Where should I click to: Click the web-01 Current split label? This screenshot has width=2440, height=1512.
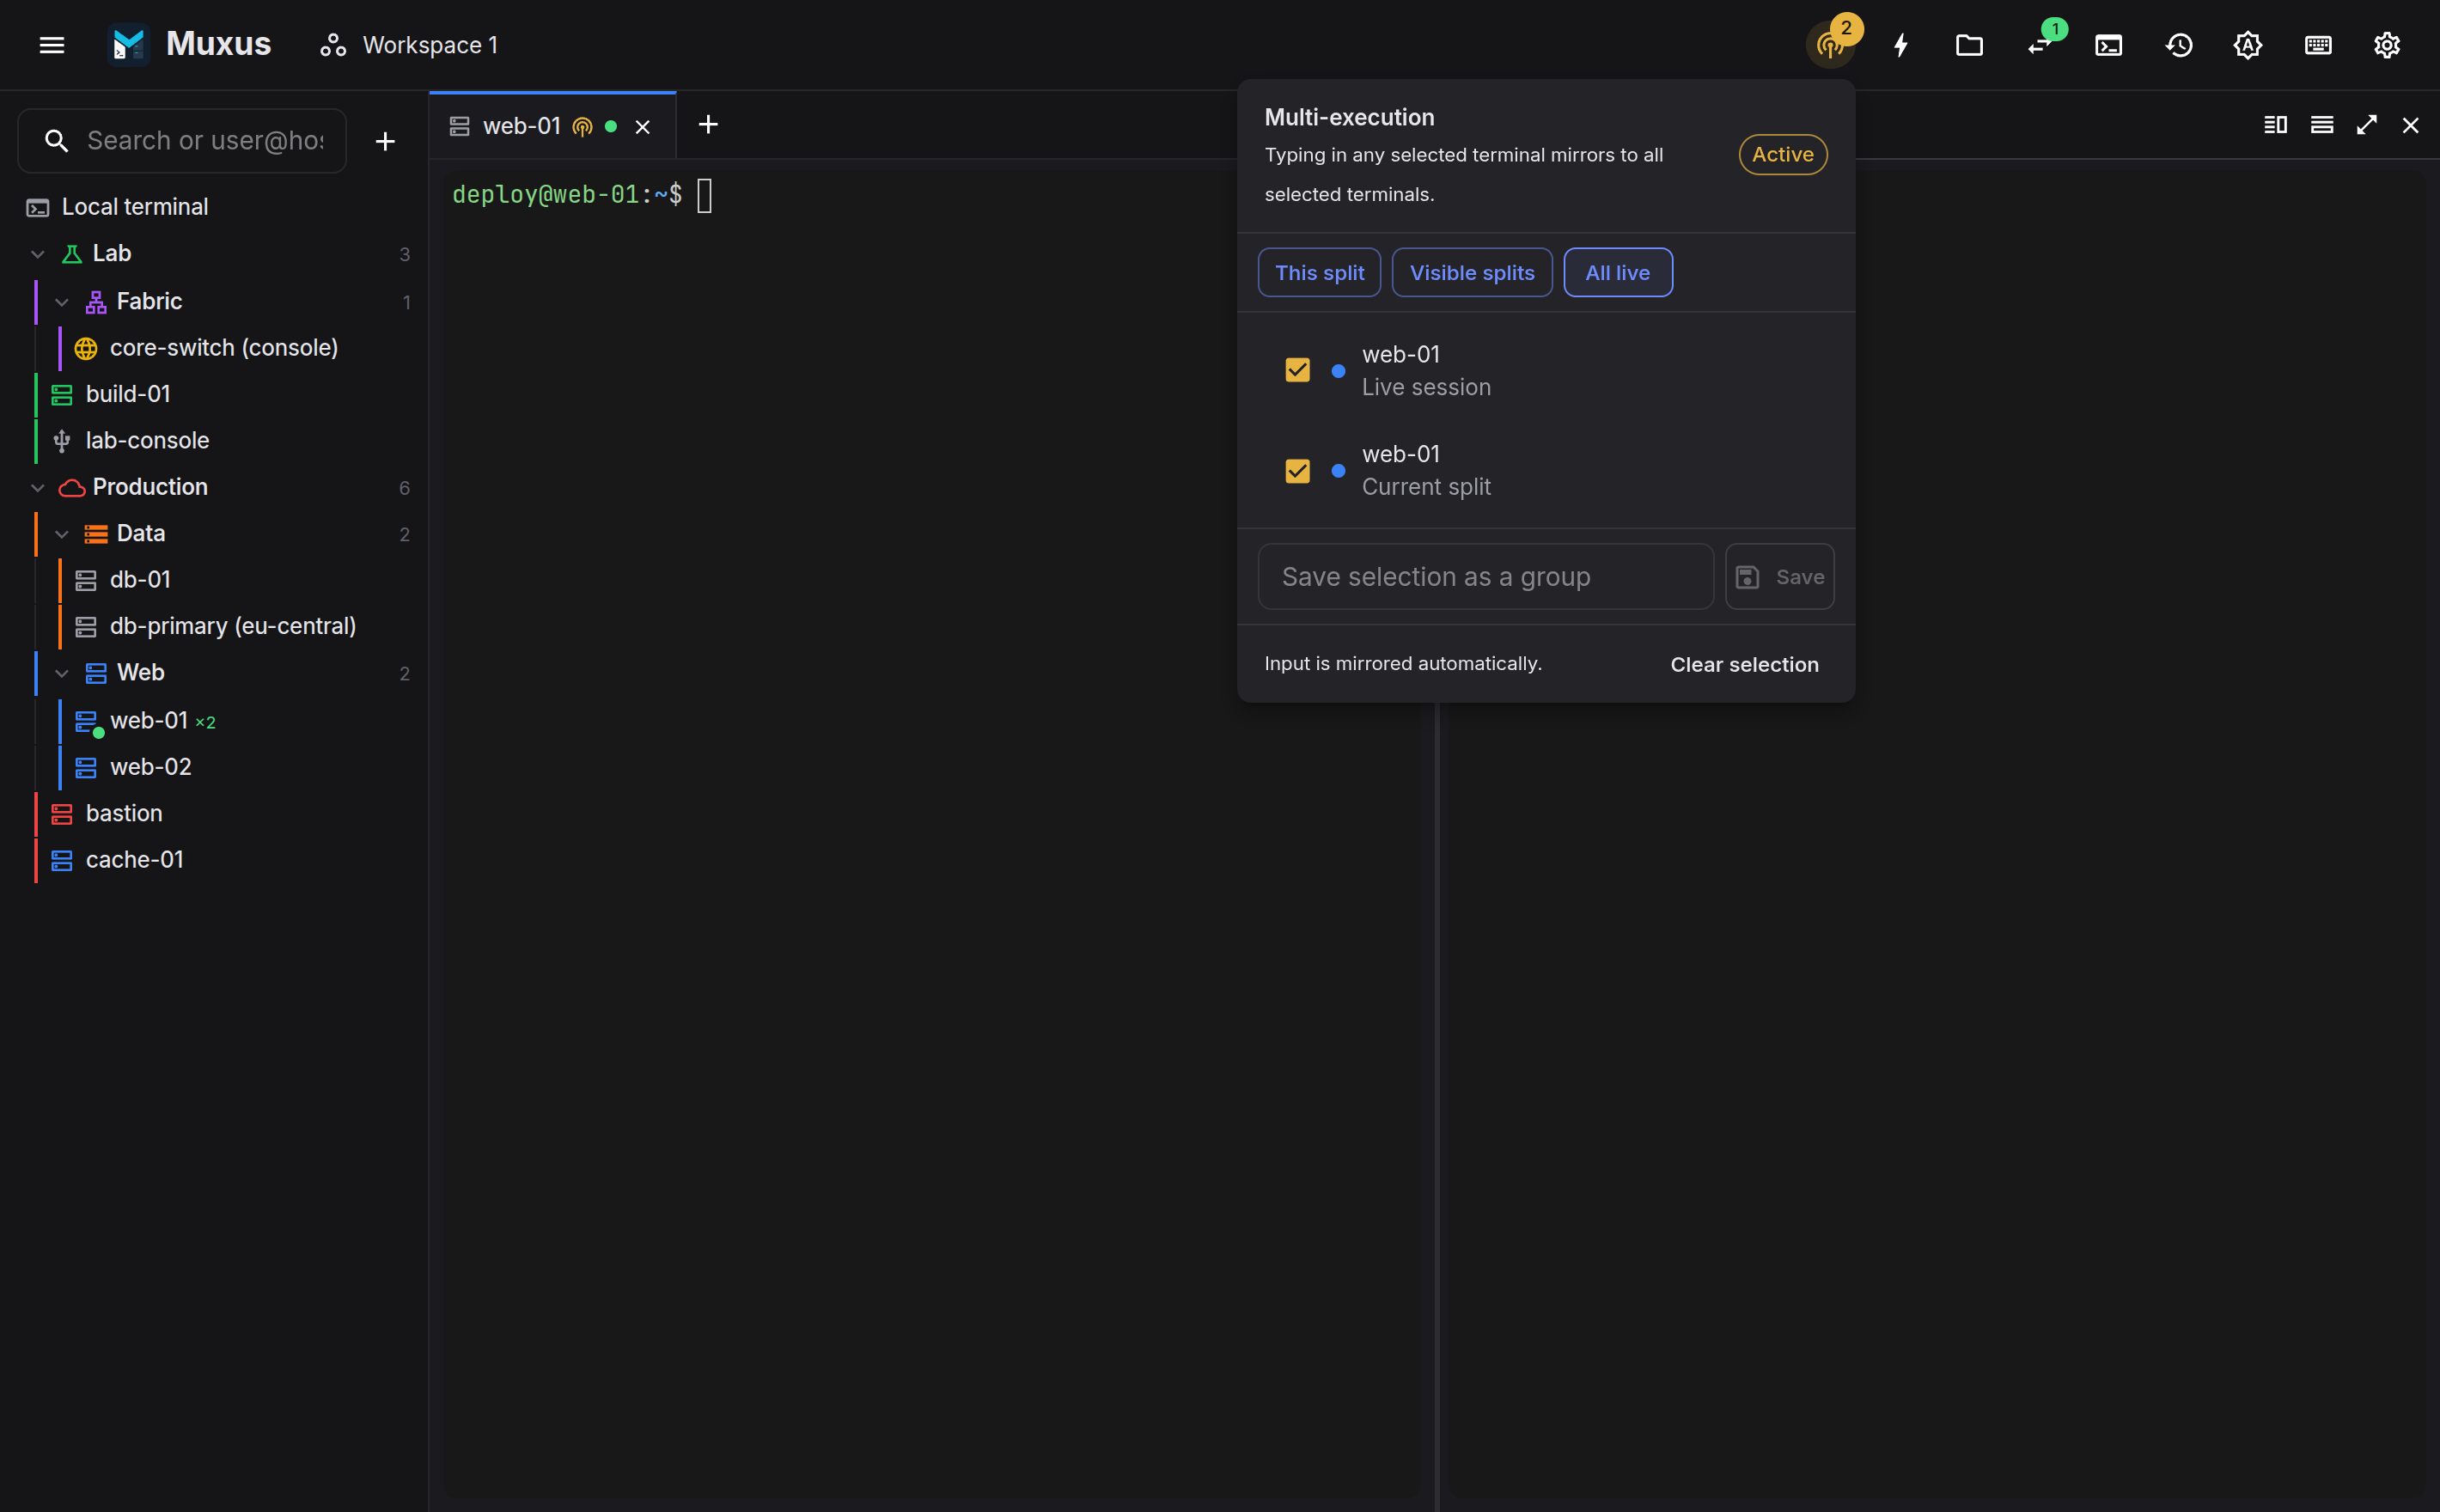[1426, 471]
